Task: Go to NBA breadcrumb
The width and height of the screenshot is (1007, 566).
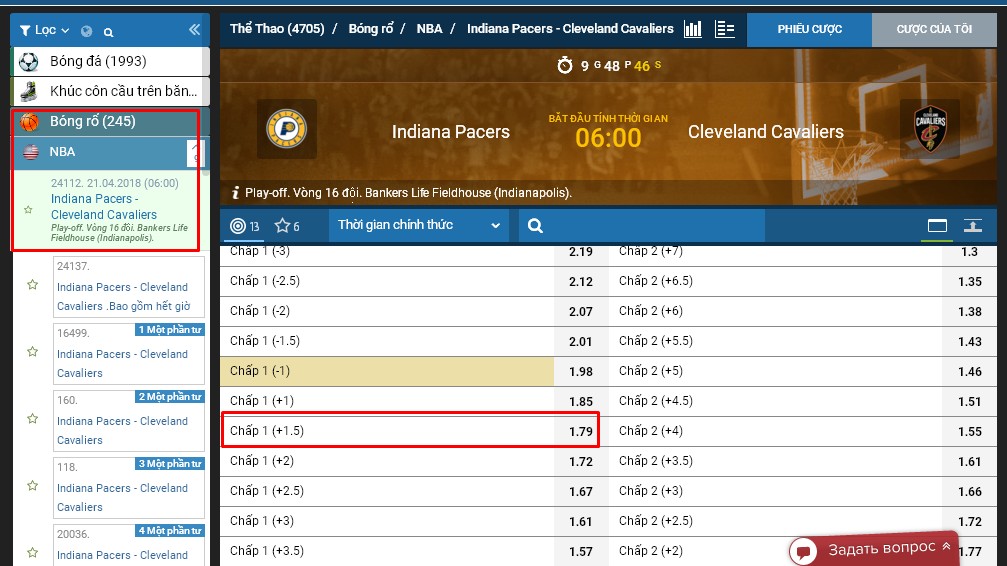Action: (x=429, y=29)
